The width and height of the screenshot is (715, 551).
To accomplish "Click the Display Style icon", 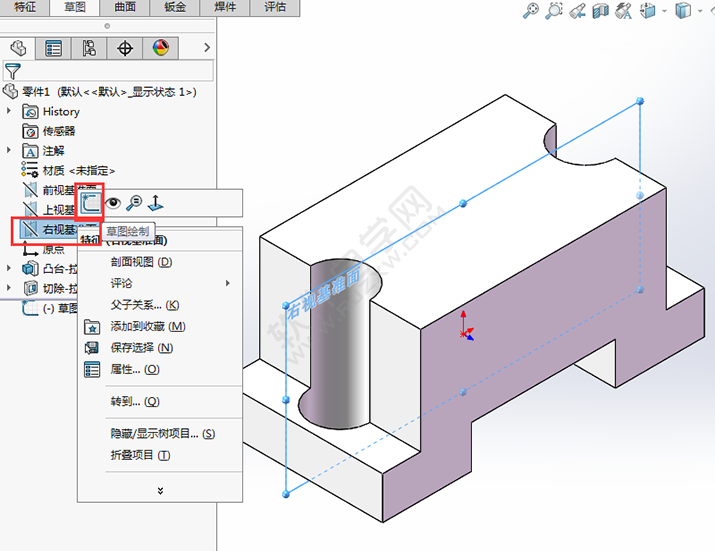I will 683,10.
